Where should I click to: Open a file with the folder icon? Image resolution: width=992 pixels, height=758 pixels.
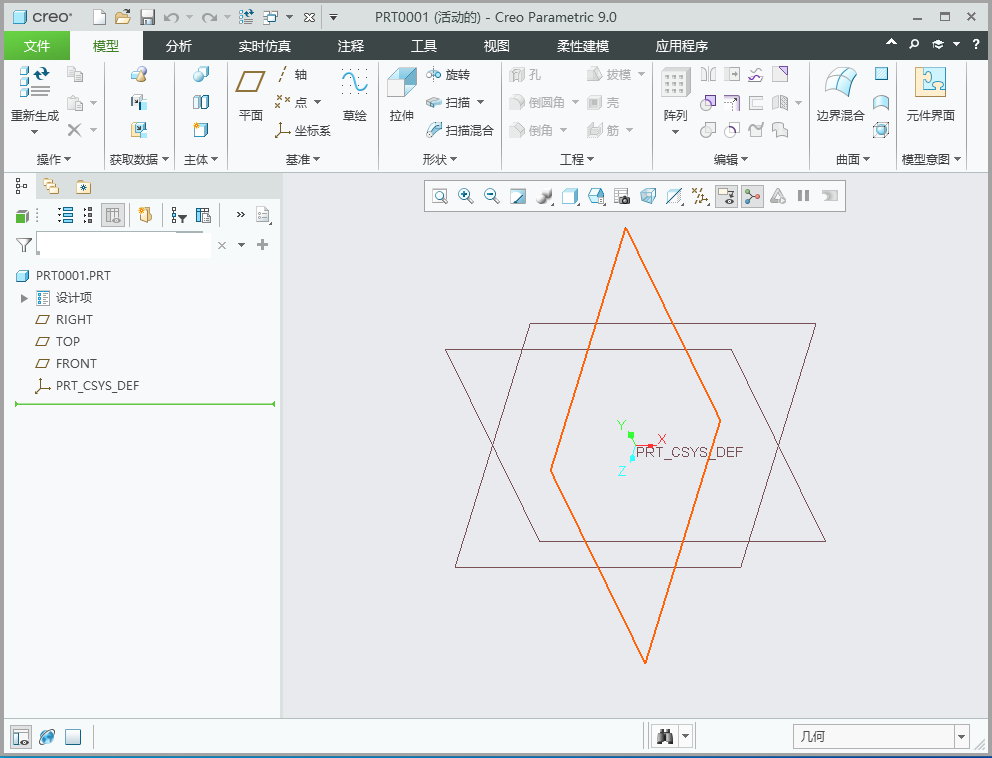point(123,17)
